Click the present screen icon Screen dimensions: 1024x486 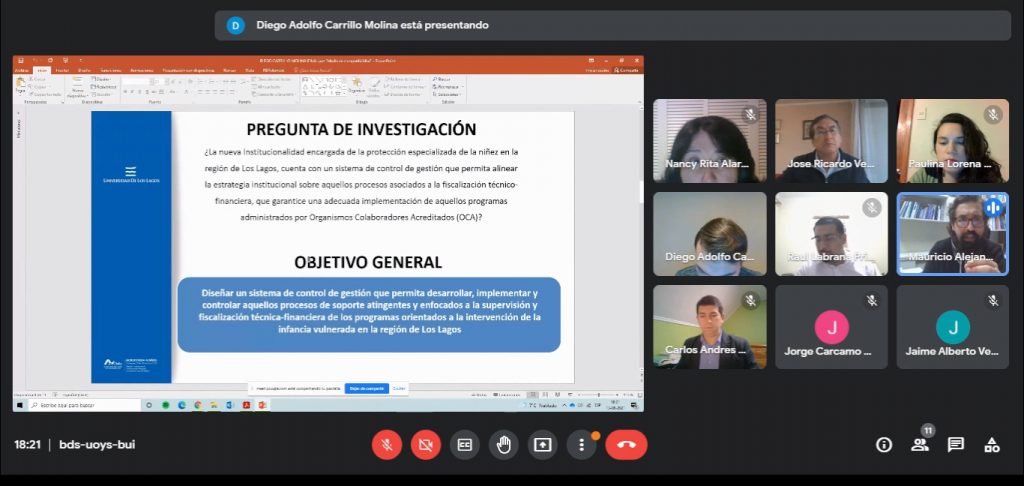coord(542,445)
